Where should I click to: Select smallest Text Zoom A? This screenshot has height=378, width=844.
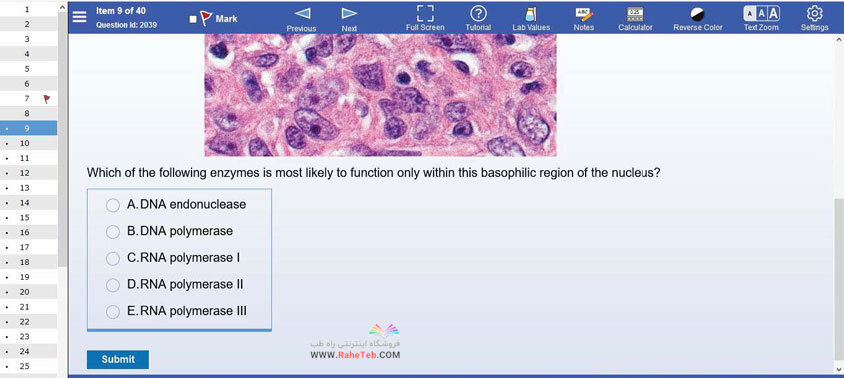click(750, 13)
